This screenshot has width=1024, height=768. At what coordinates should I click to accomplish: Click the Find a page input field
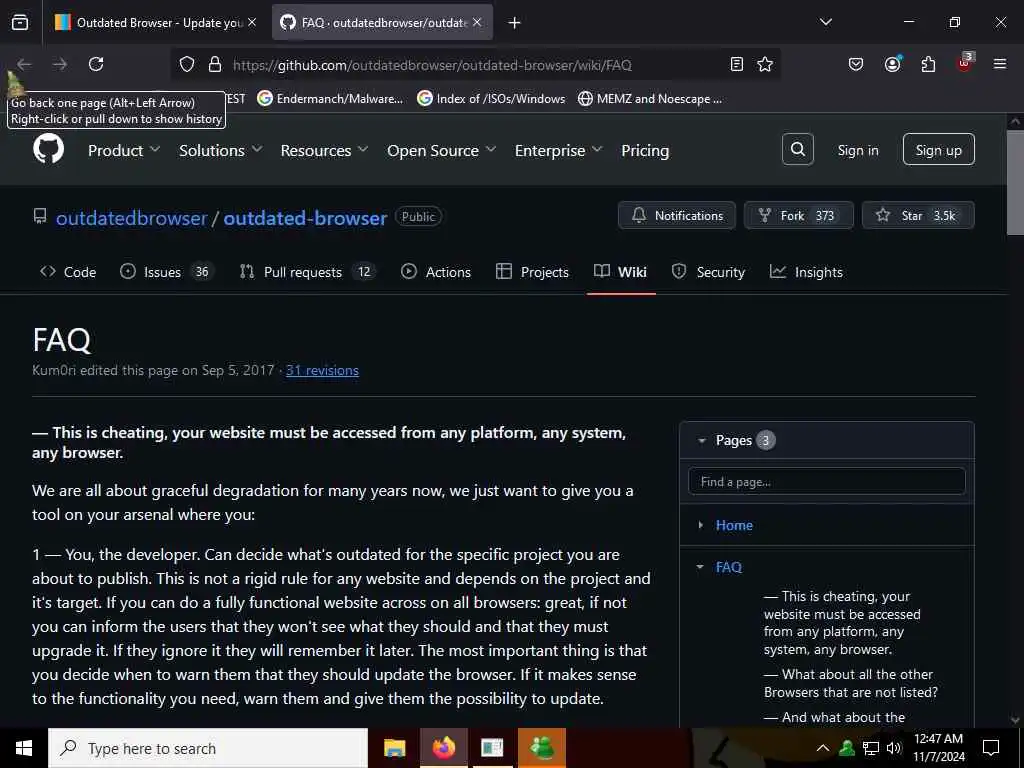coord(826,481)
